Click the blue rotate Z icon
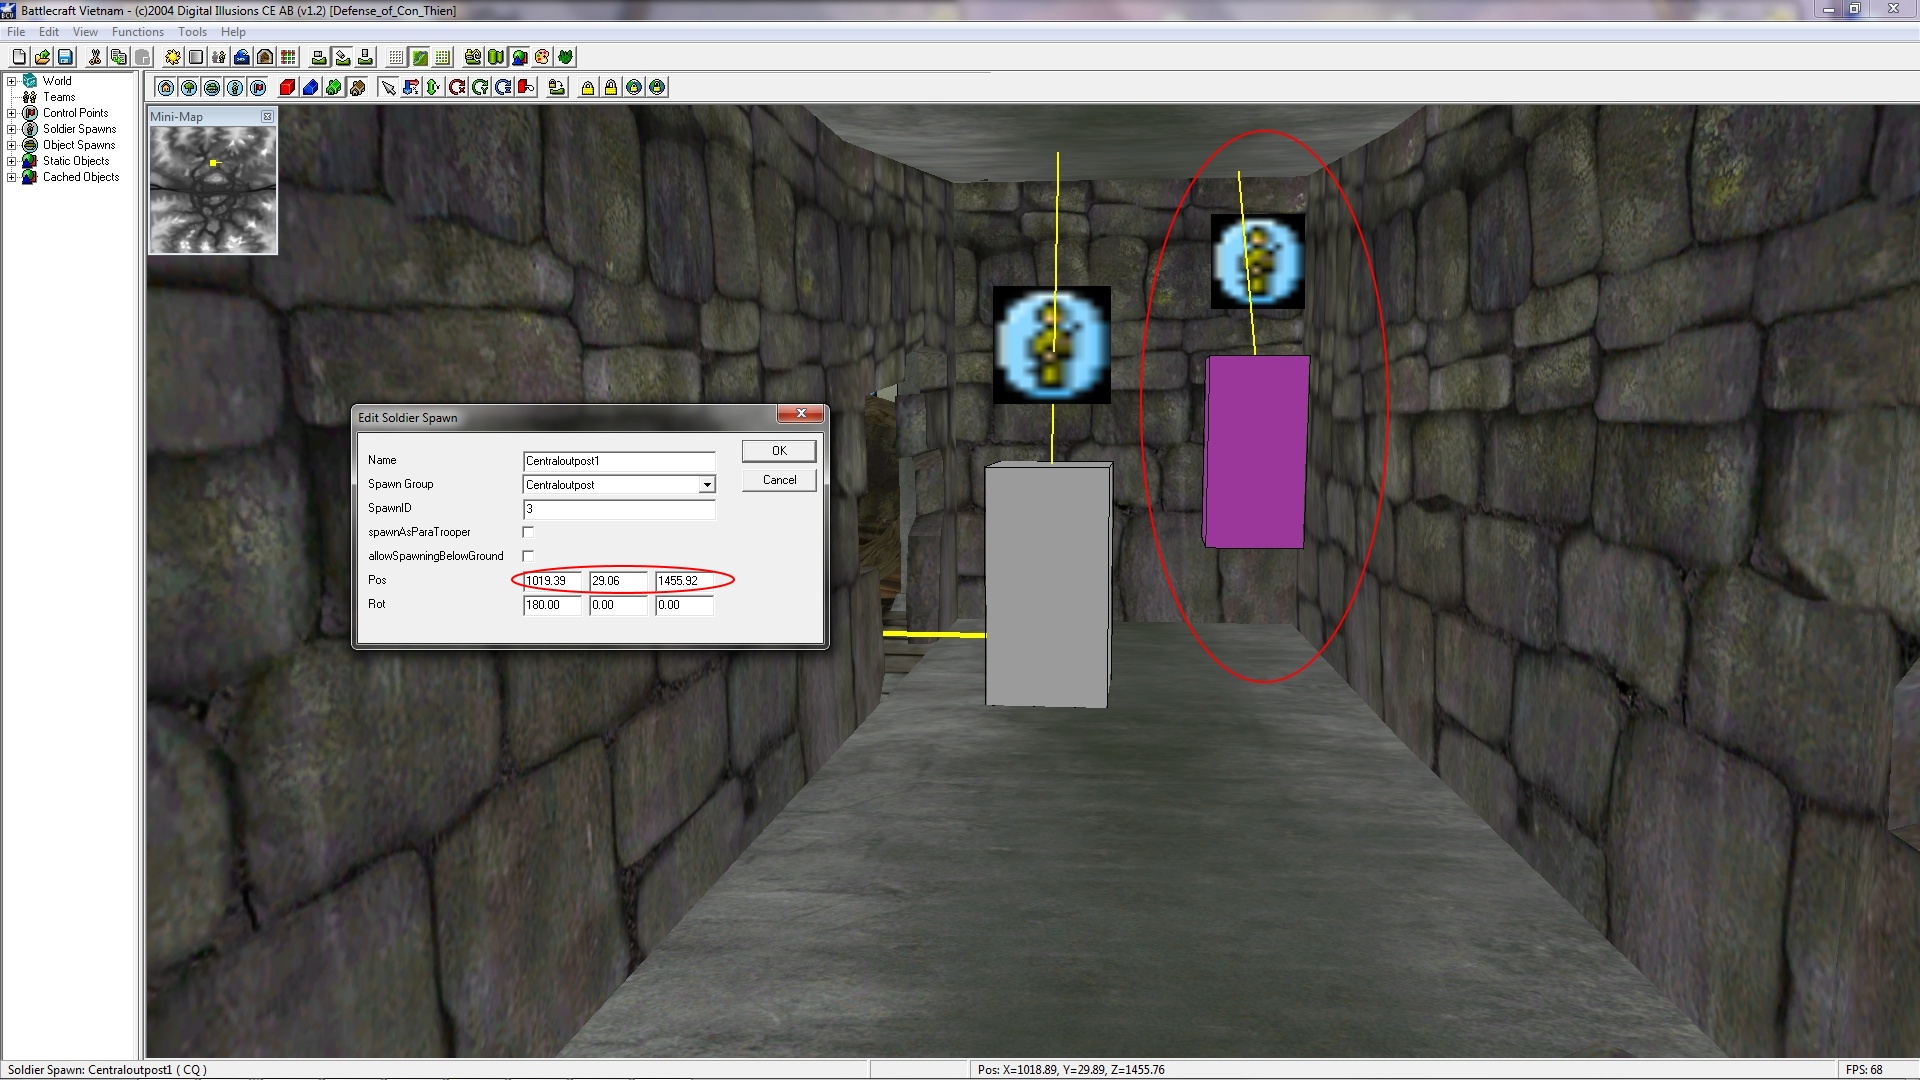Screen dimensions: 1920x1080 503,88
